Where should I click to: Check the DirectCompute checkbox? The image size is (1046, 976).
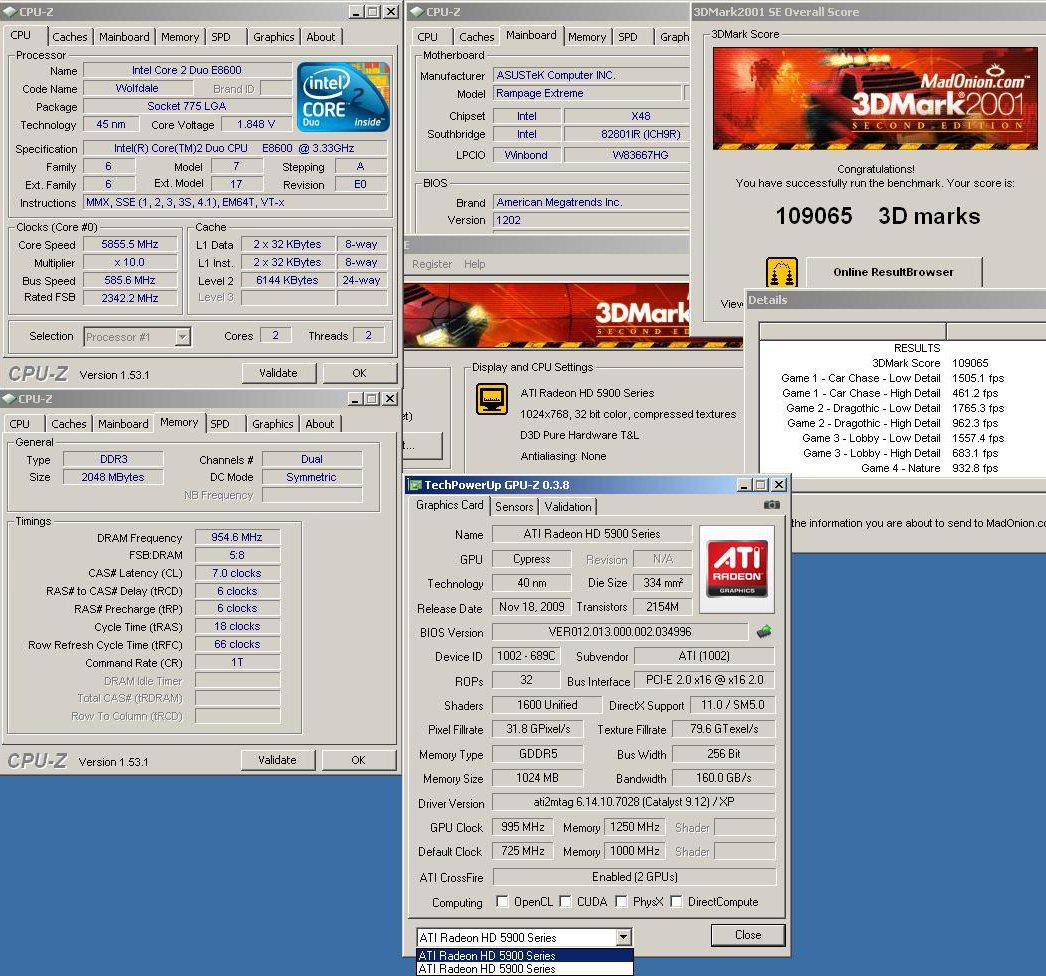point(676,901)
